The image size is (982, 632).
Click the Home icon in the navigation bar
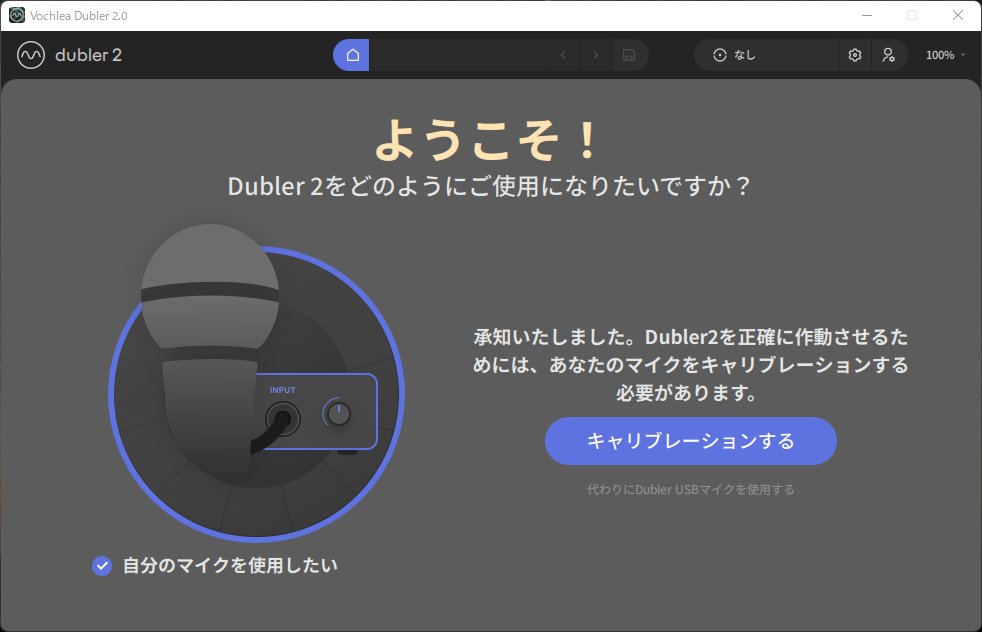pyautogui.click(x=351, y=55)
